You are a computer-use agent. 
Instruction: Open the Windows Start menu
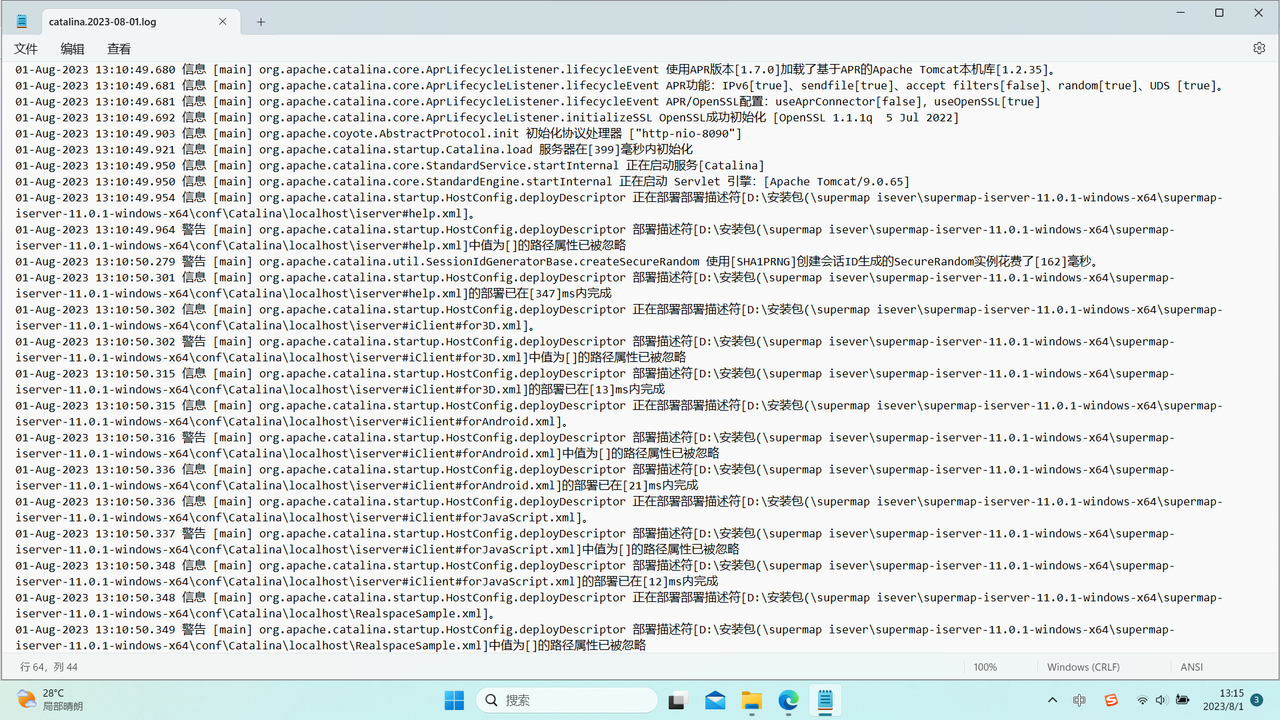click(x=453, y=700)
